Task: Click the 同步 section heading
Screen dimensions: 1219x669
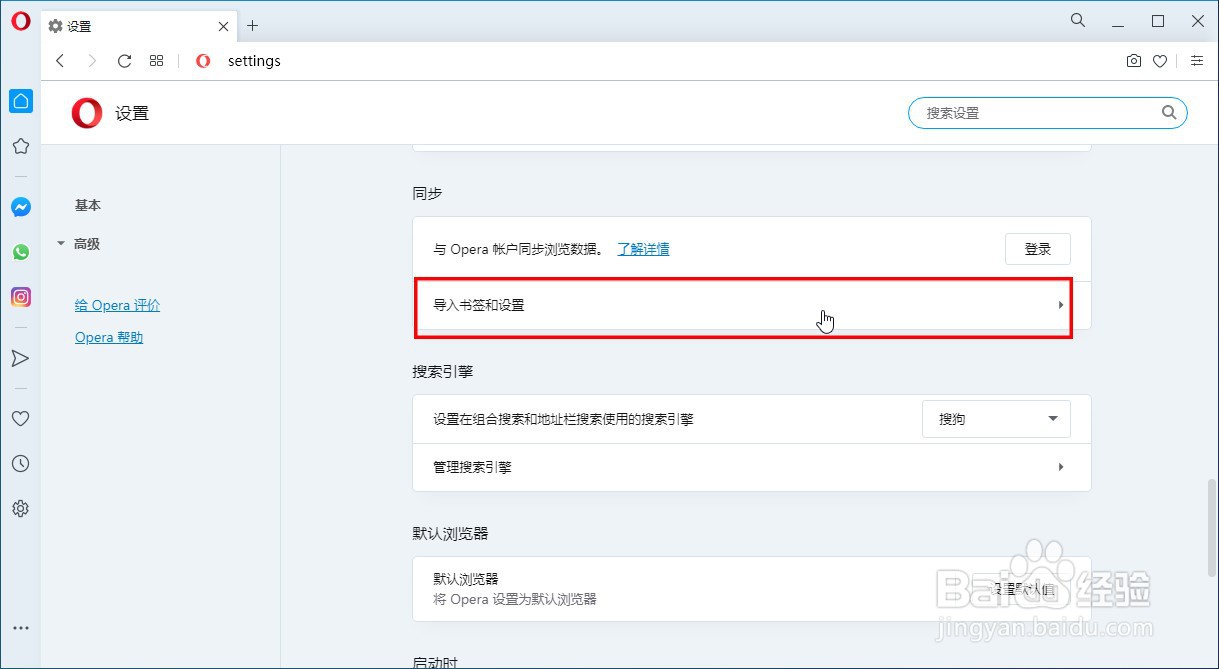Action: [427, 193]
